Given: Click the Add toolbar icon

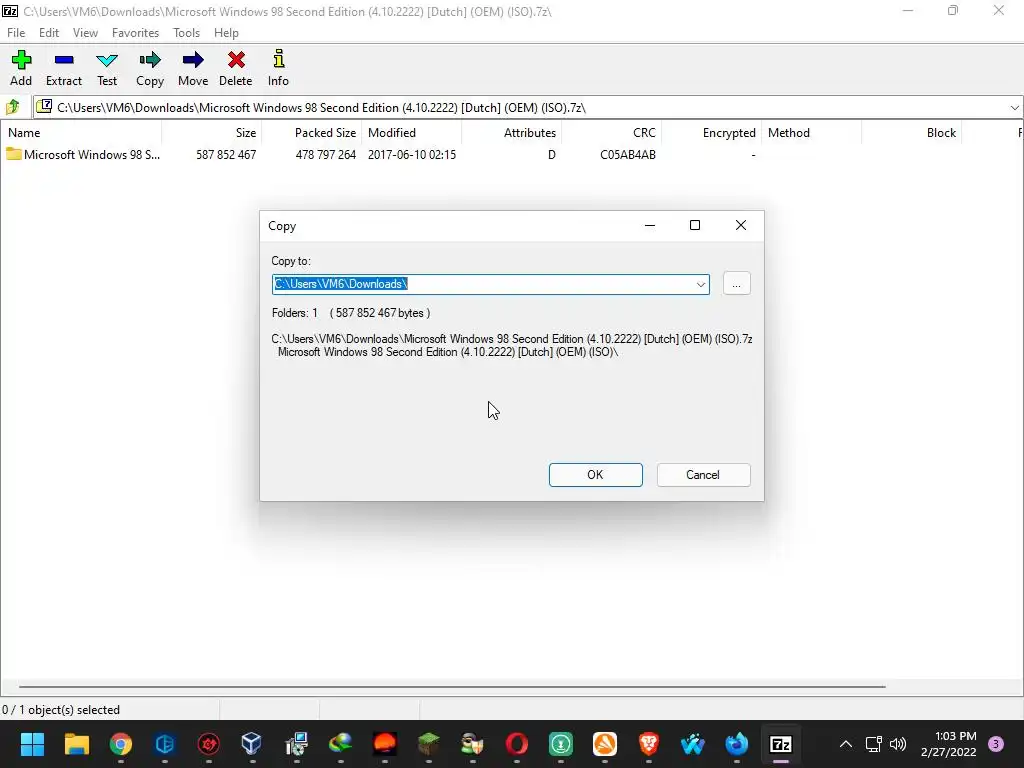Looking at the screenshot, I should 21,68.
